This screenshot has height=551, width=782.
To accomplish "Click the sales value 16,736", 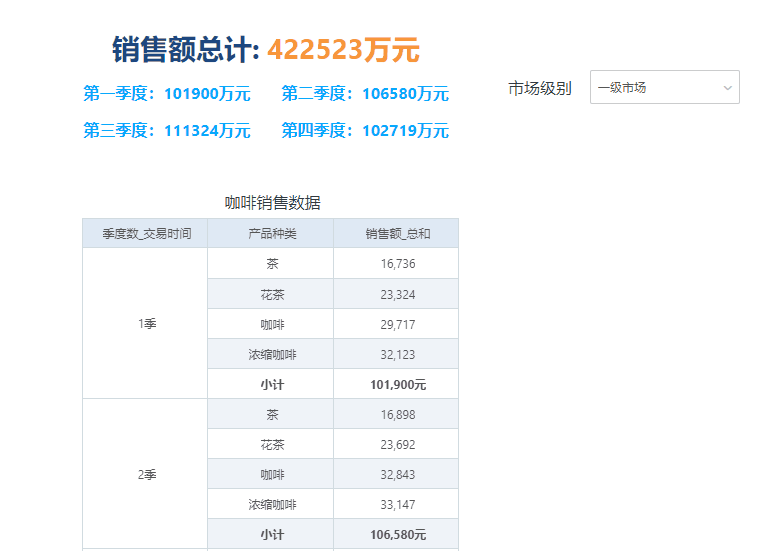I will point(397,264).
